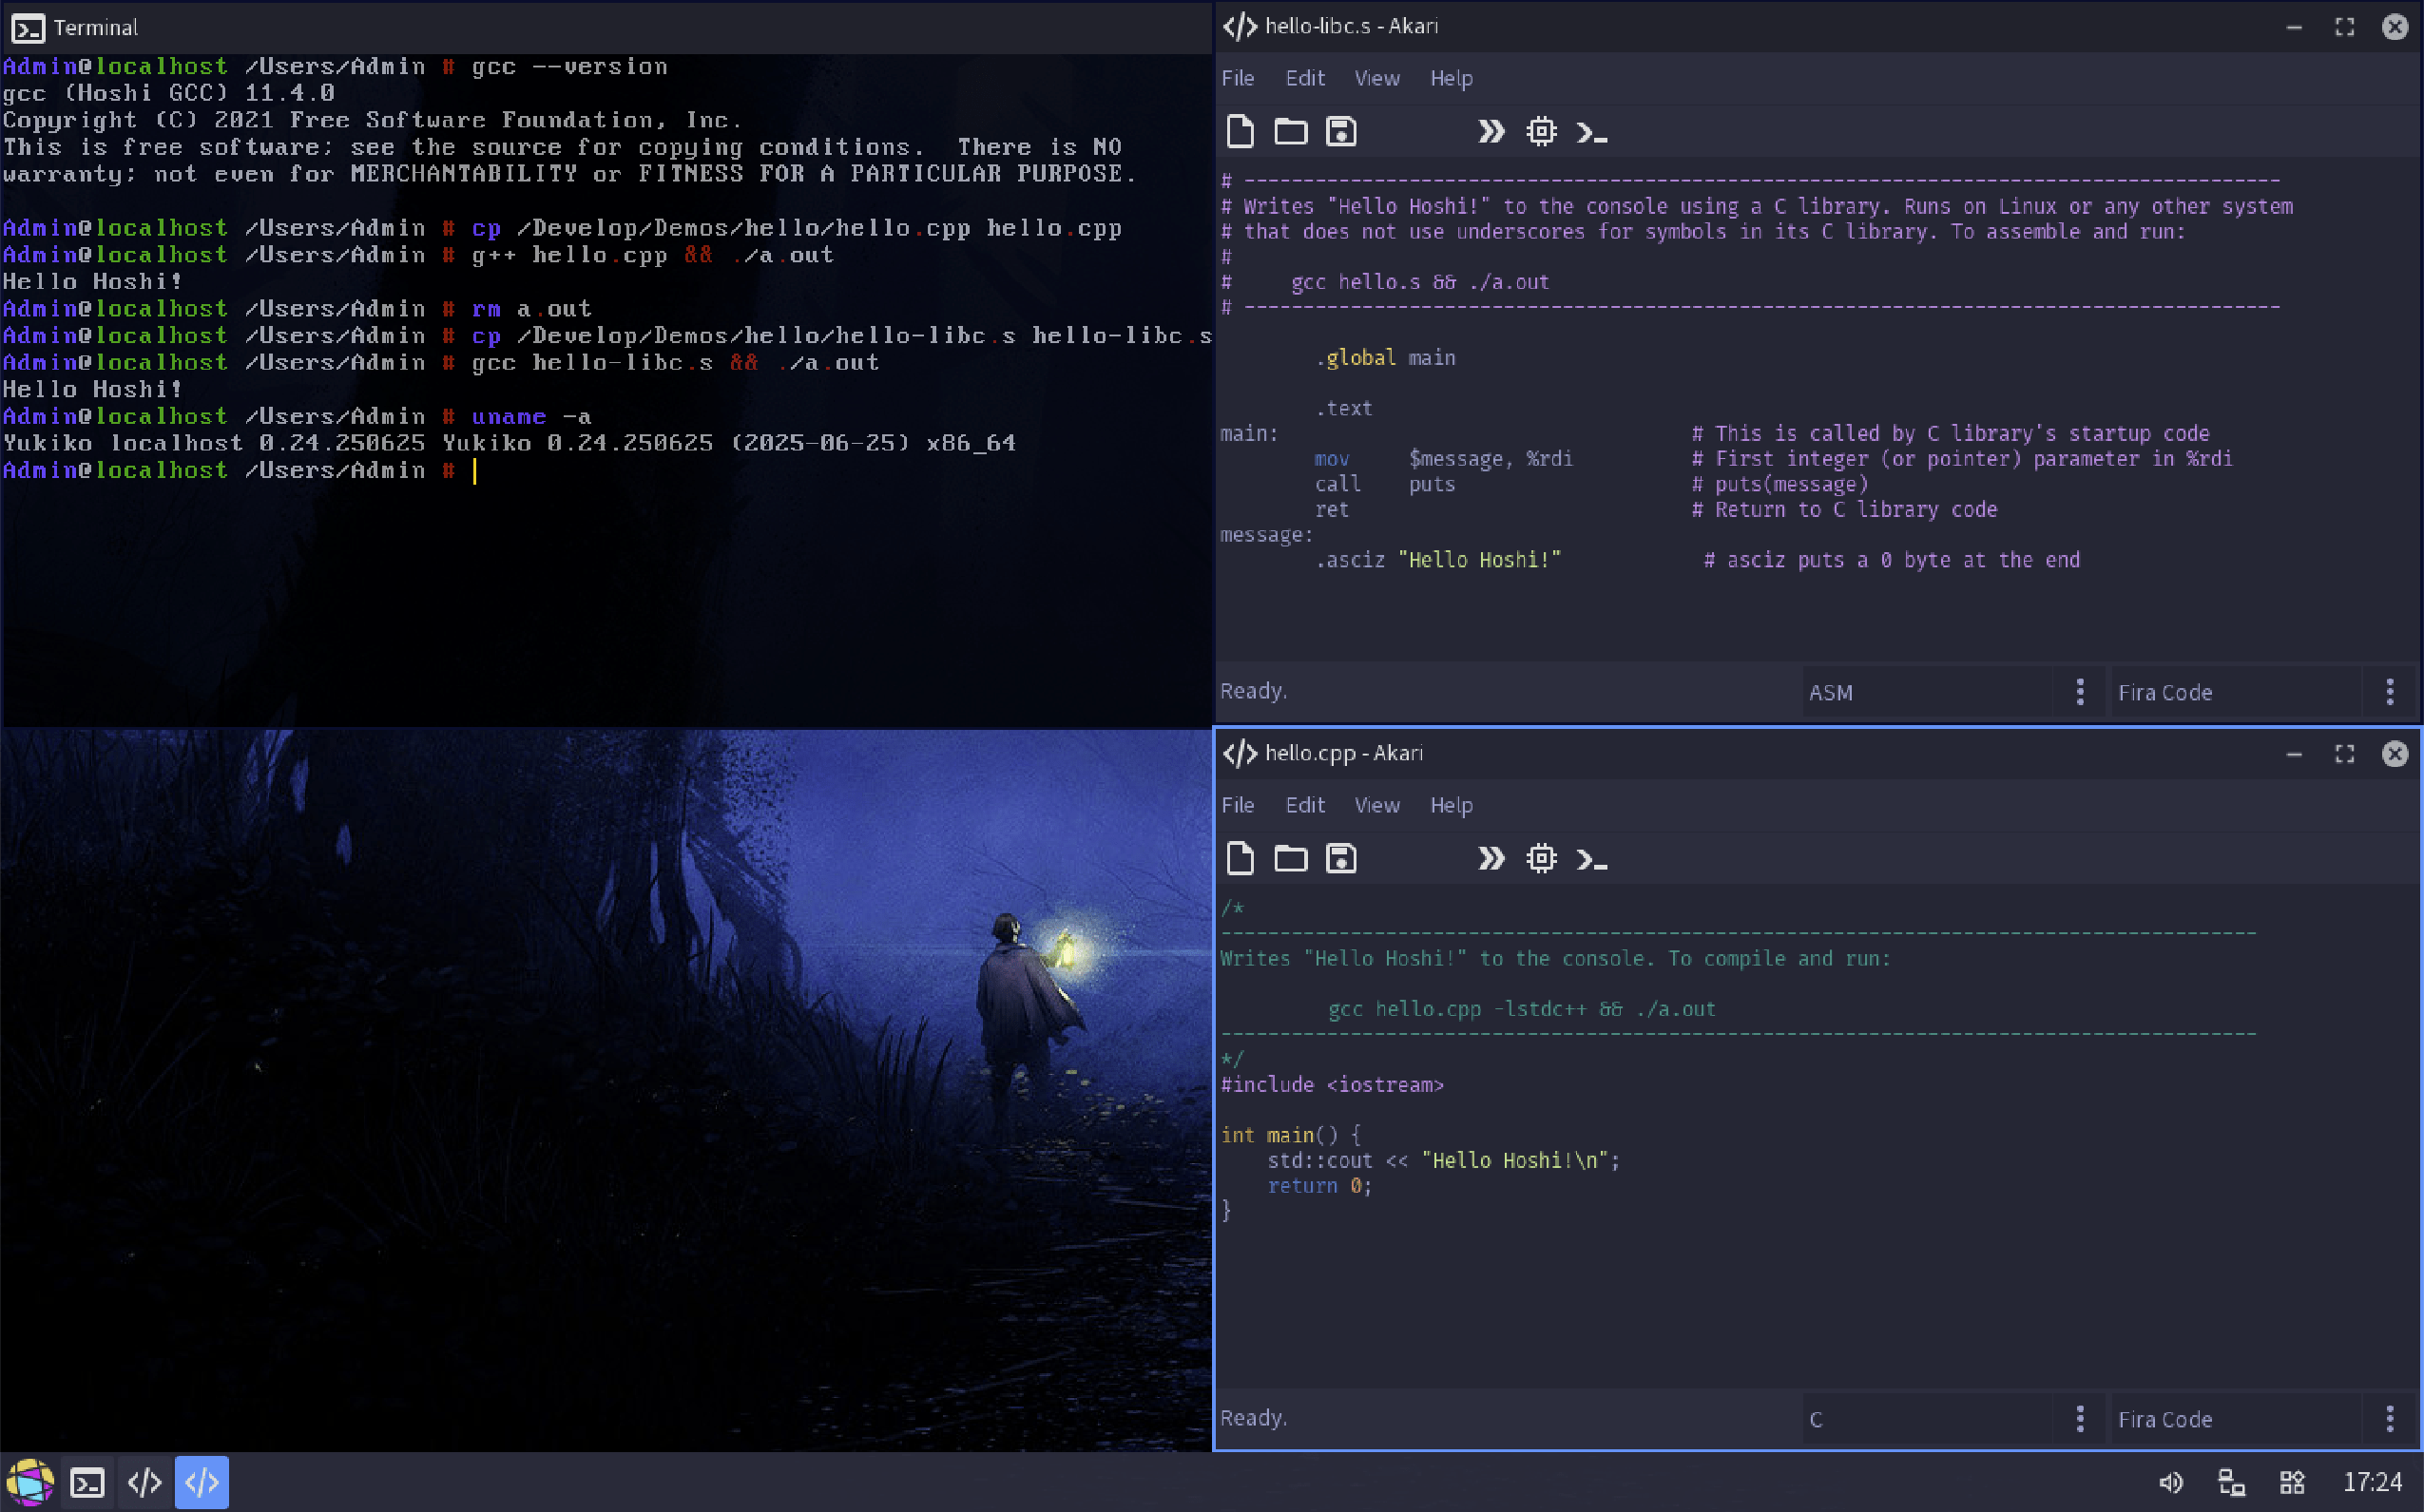Click Open Folder icon in hello-libc.s editor
This screenshot has width=2424, height=1512.
1290,131
